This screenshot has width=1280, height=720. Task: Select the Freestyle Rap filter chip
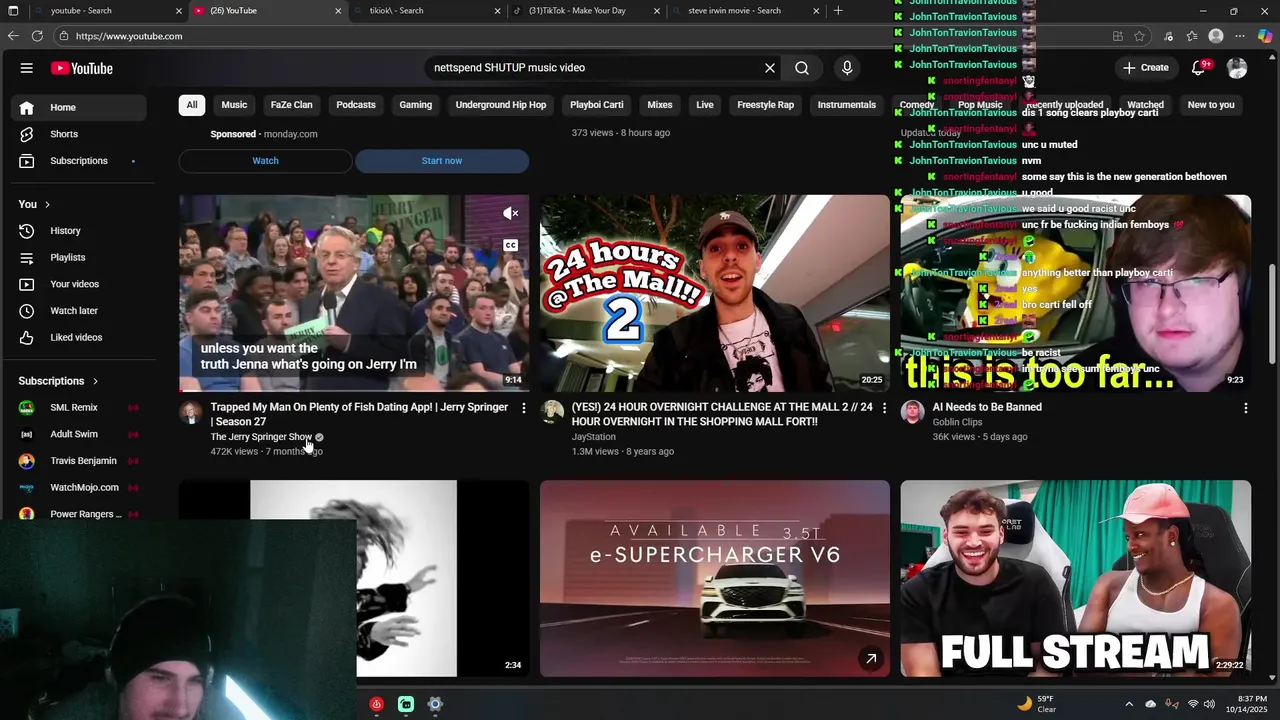(x=765, y=105)
